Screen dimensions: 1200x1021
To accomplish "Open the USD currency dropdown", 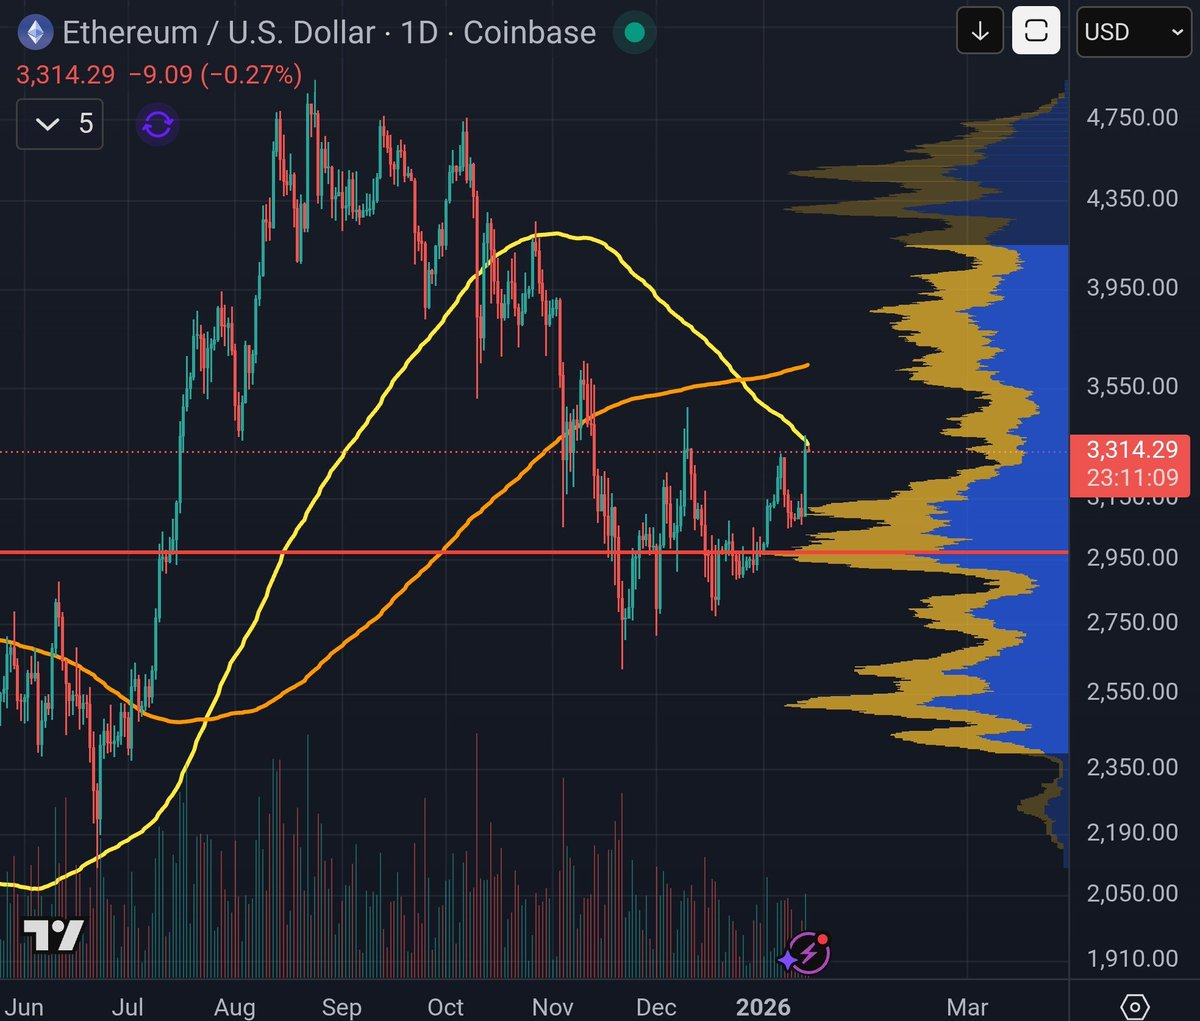I will pos(1133,32).
